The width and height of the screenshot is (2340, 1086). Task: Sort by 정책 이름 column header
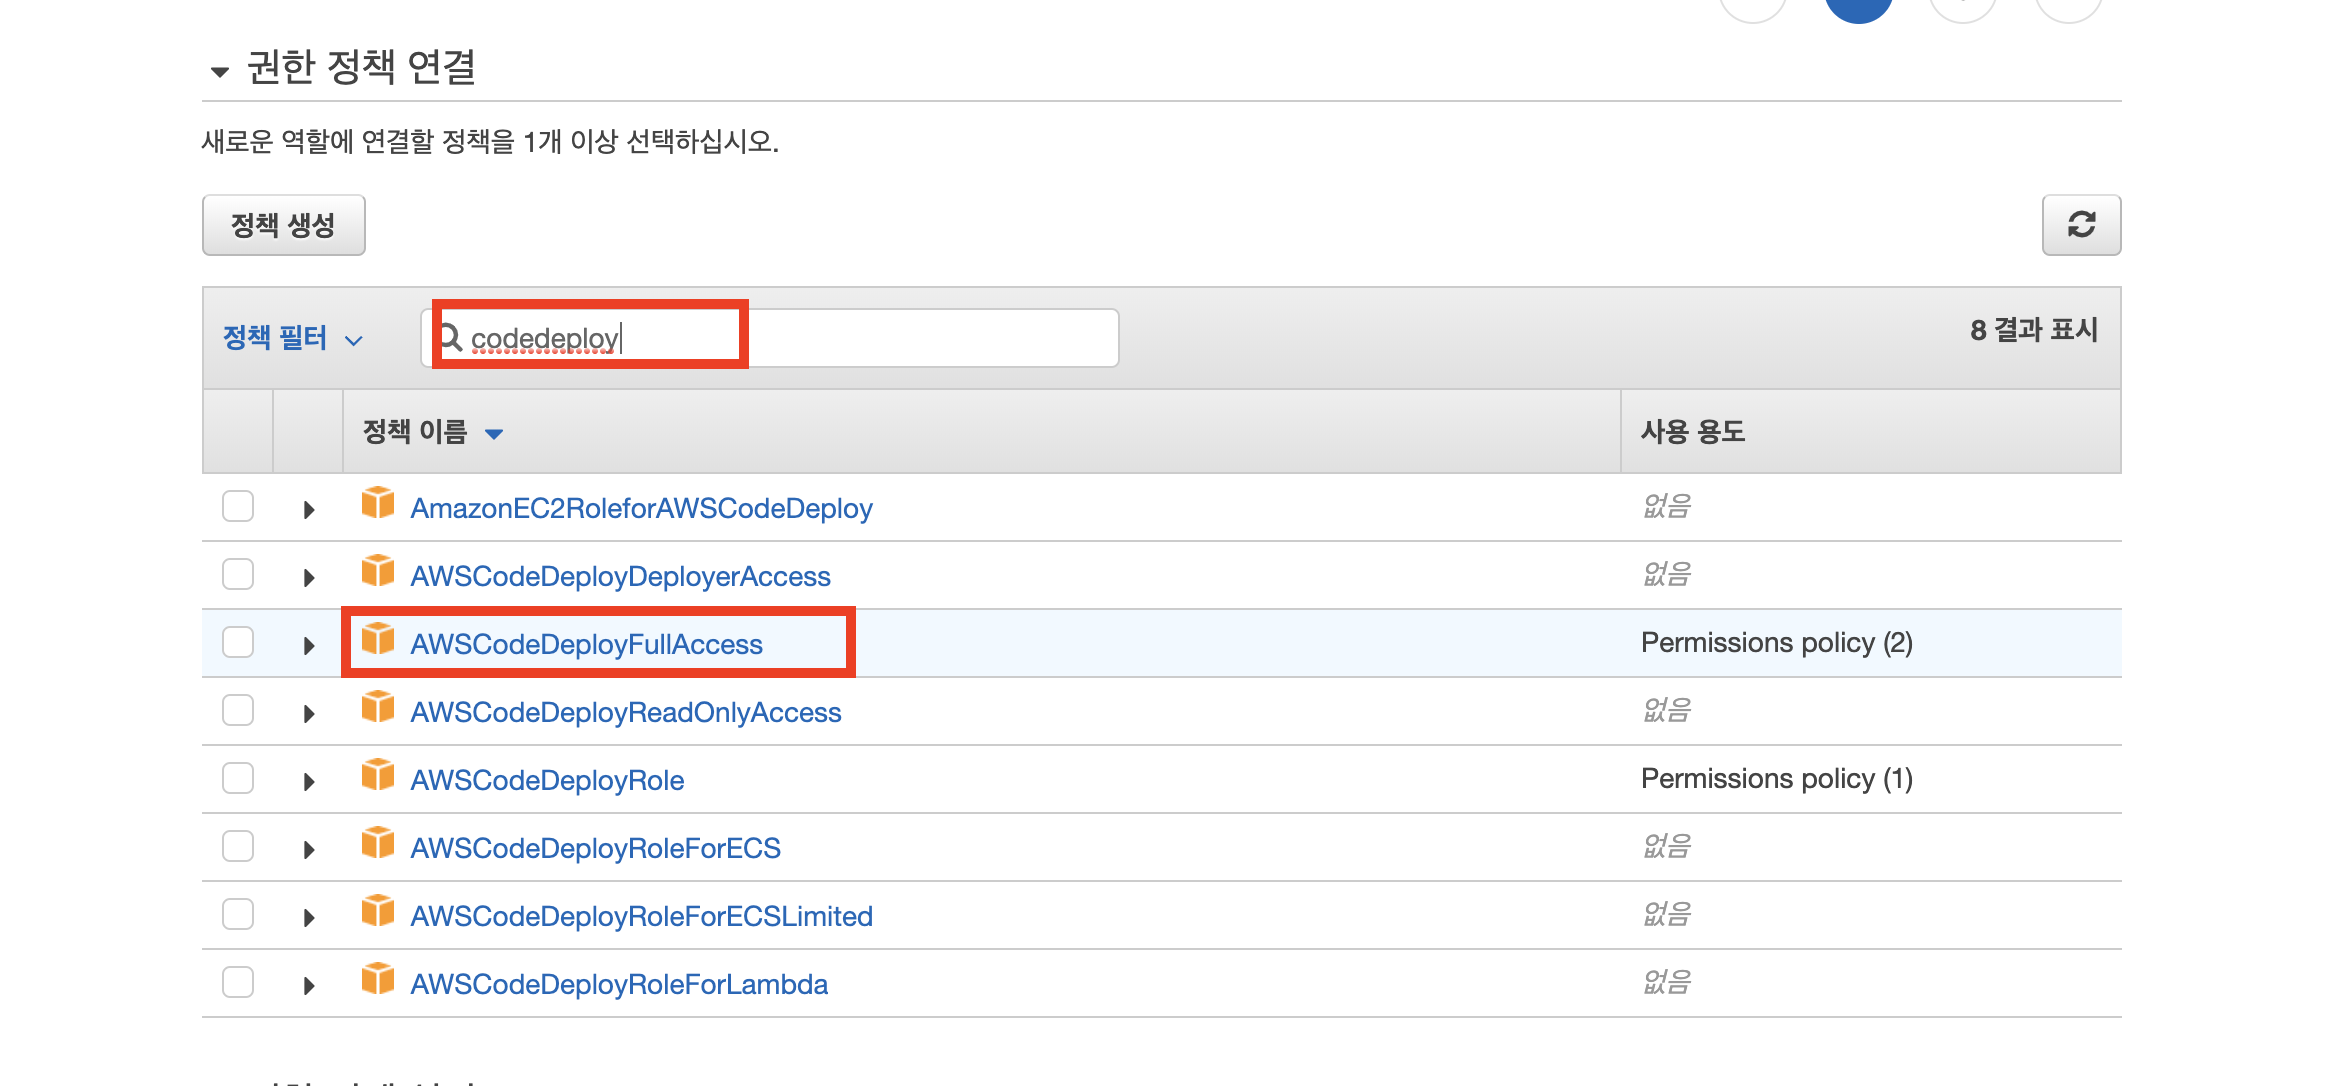432,432
